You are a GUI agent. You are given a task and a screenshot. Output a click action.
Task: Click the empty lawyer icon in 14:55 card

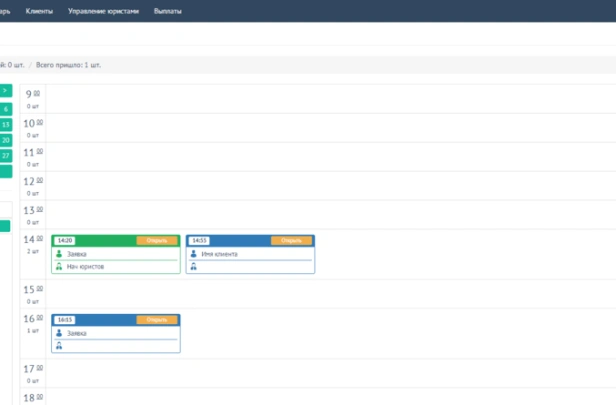pos(193,266)
